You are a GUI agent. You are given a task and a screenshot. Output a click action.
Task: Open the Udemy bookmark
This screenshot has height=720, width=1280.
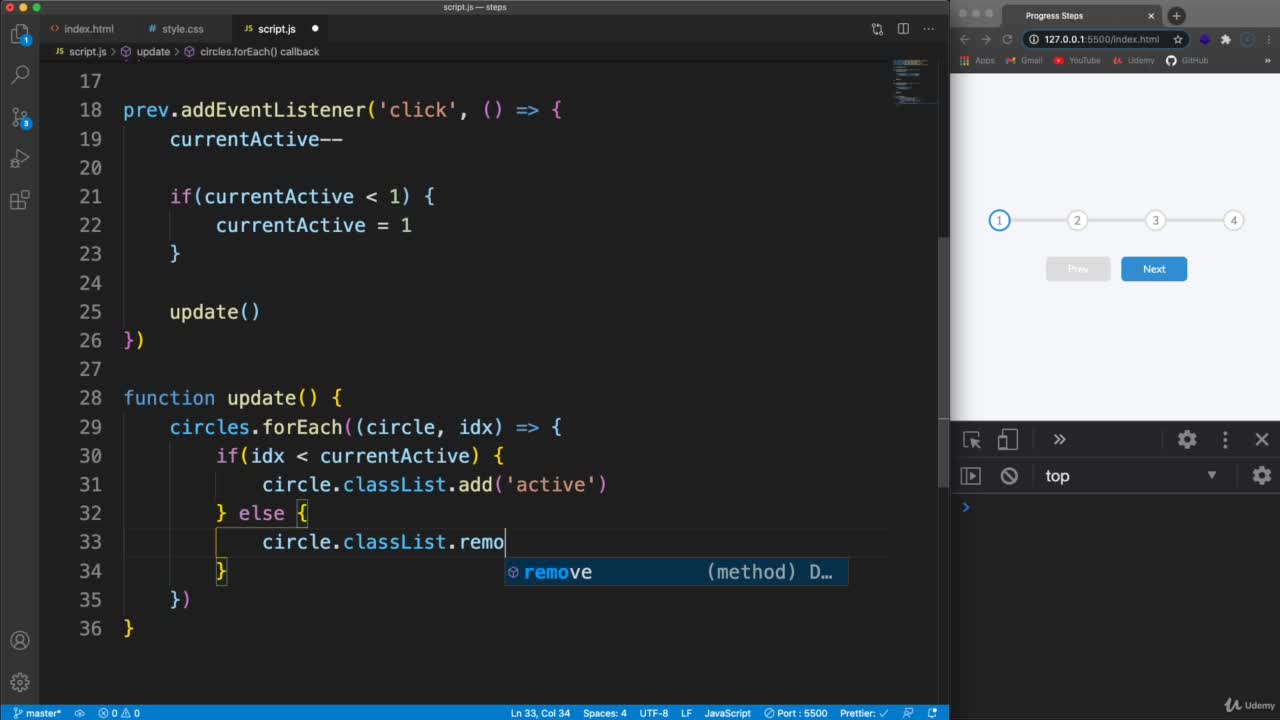1132,60
